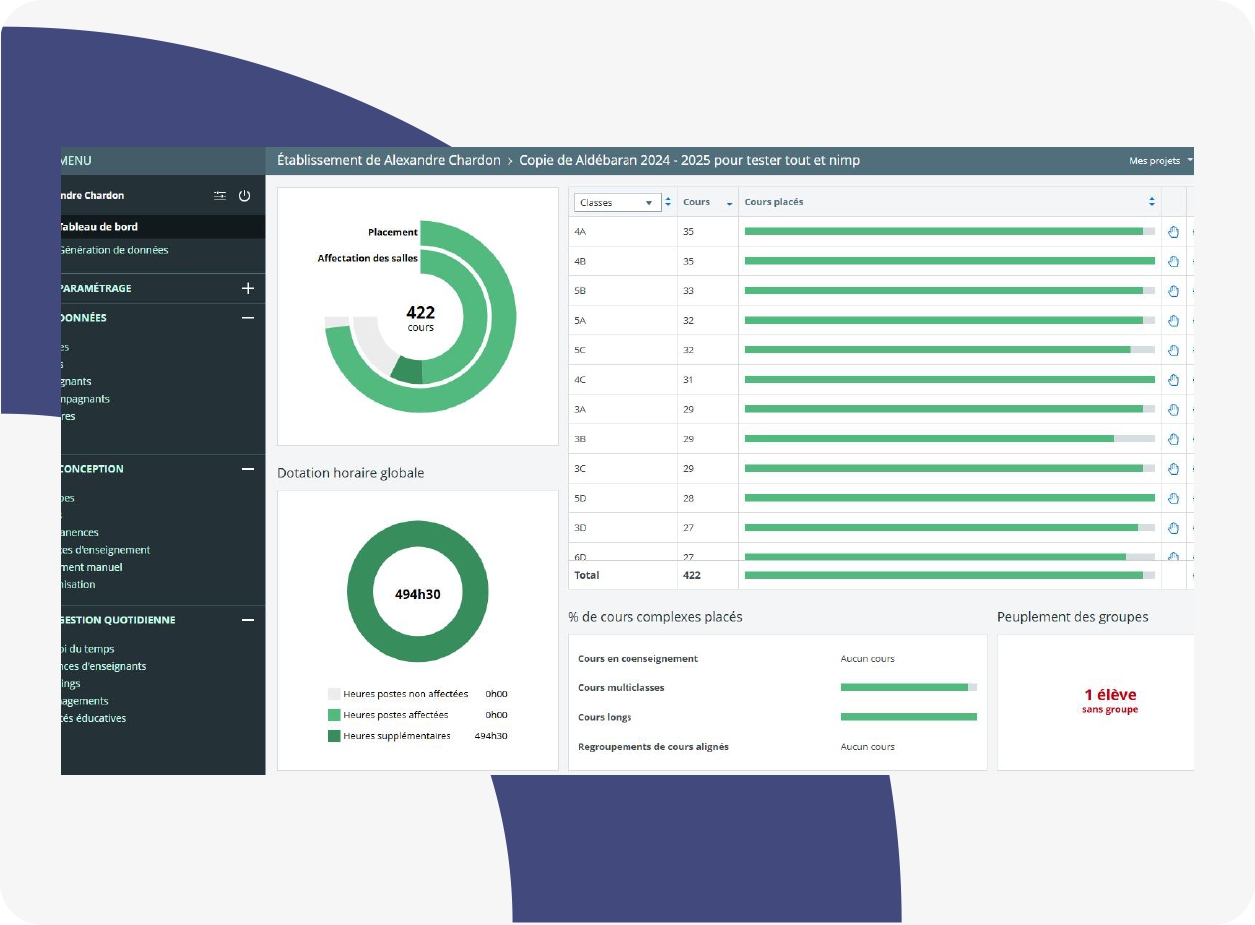Open the Classes dropdown in table header
Screen dimensions: 1255x925
[617, 203]
